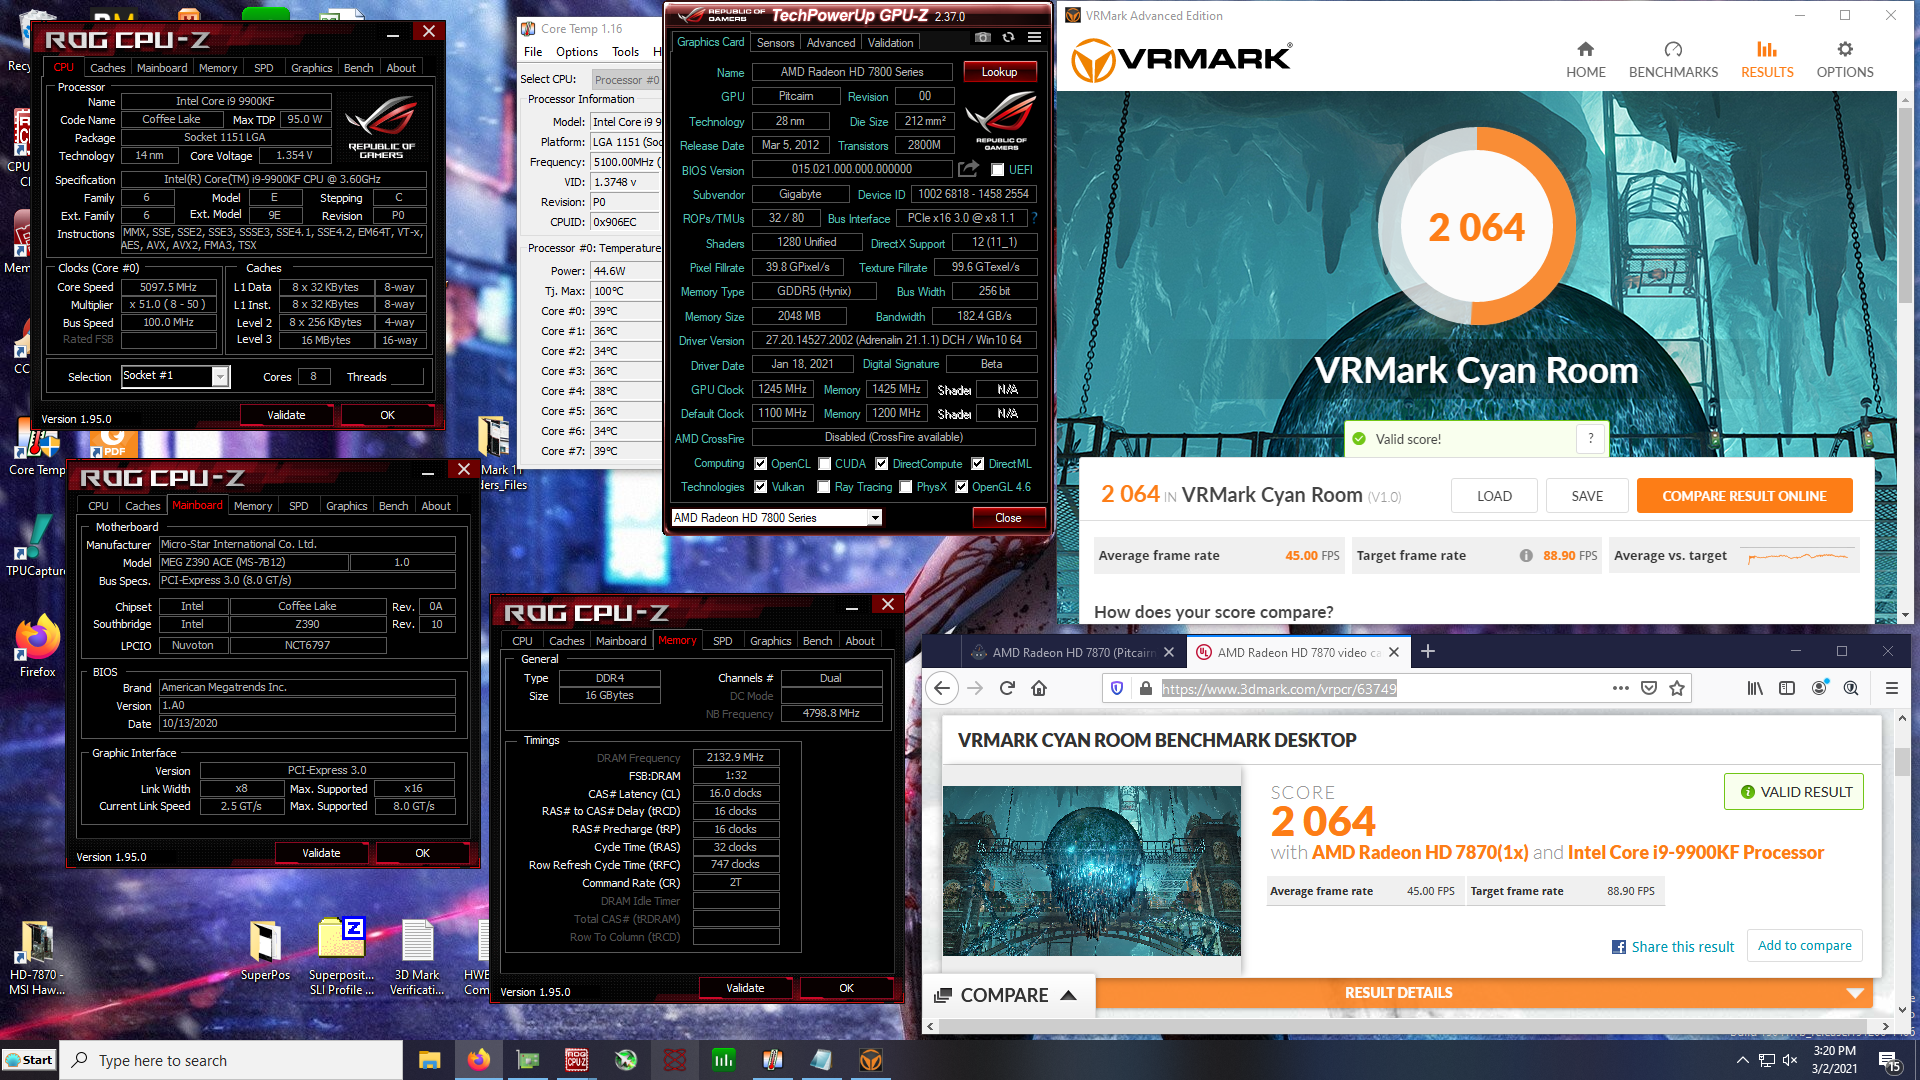
Task: Click the BIOS version export share icon
Action: coord(967,169)
